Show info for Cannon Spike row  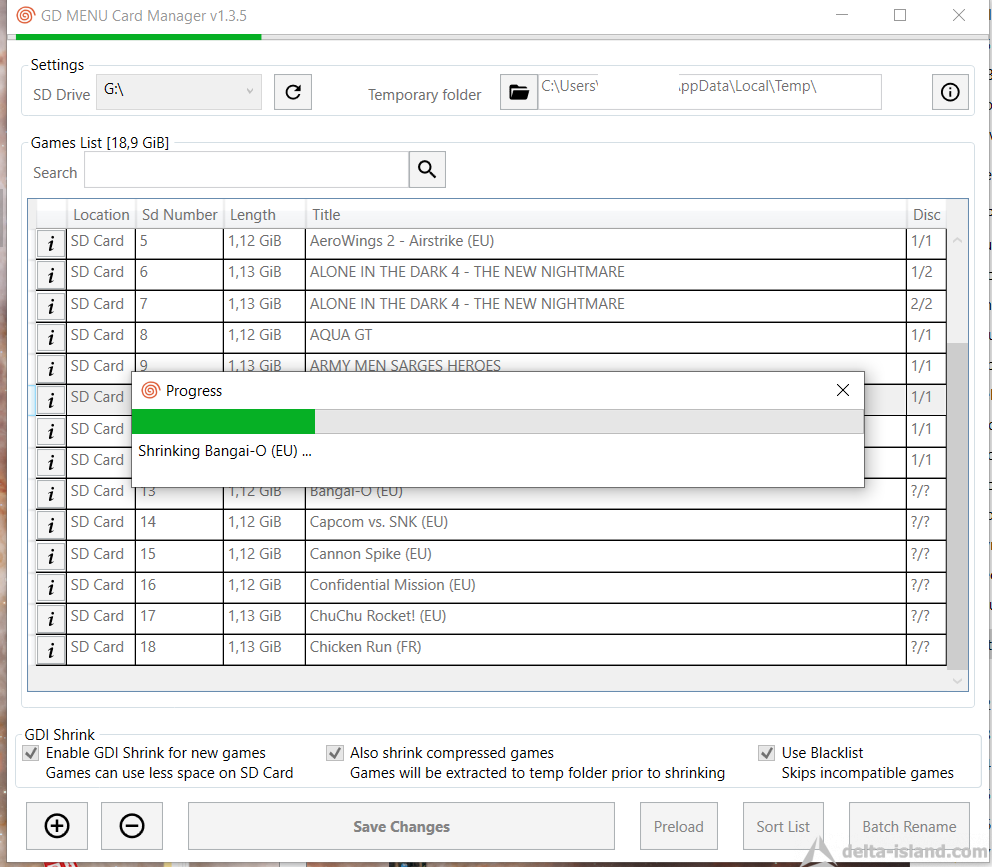(51, 556)
